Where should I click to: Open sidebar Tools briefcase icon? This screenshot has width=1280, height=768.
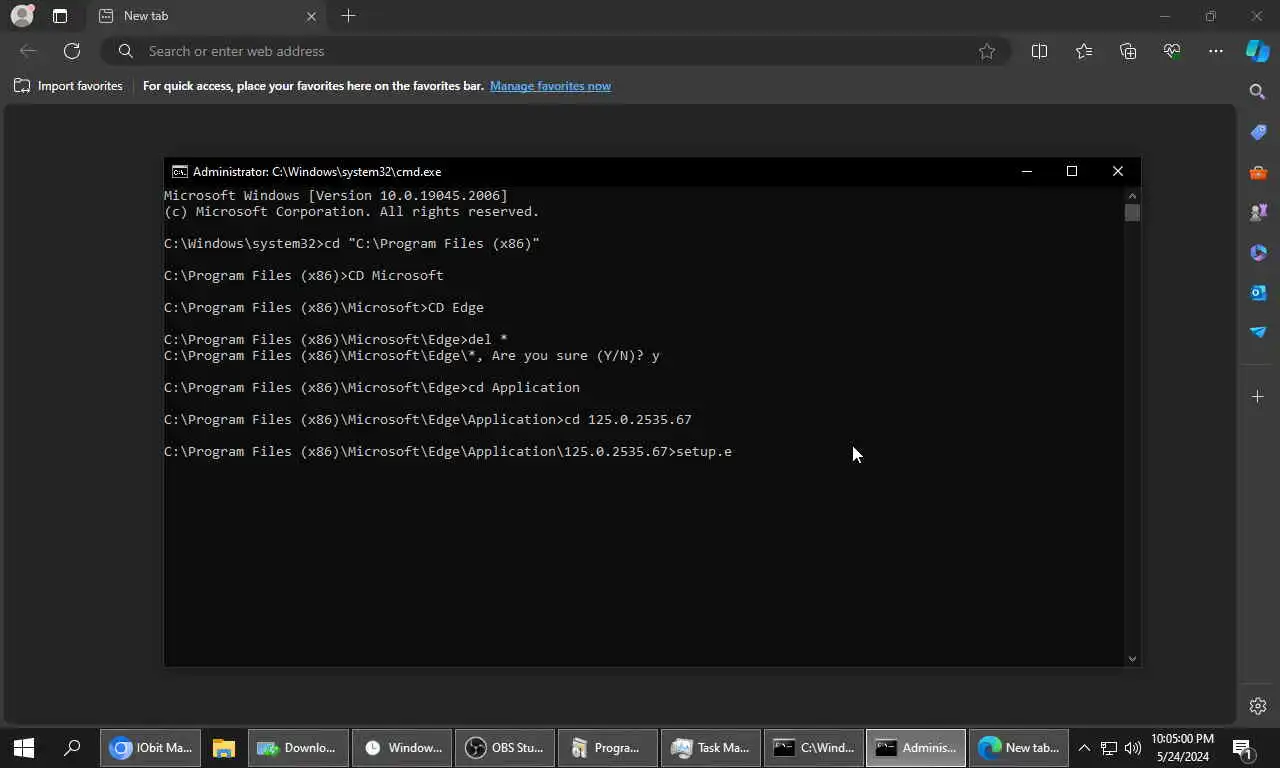coord(1258,172)
